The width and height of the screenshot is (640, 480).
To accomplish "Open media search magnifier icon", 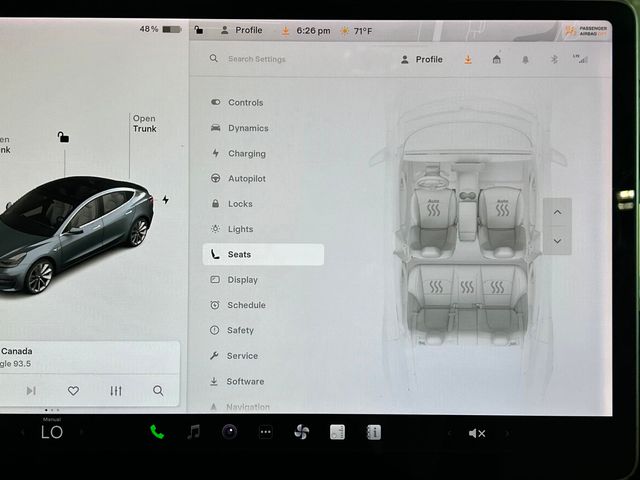I will coord(158,391).
